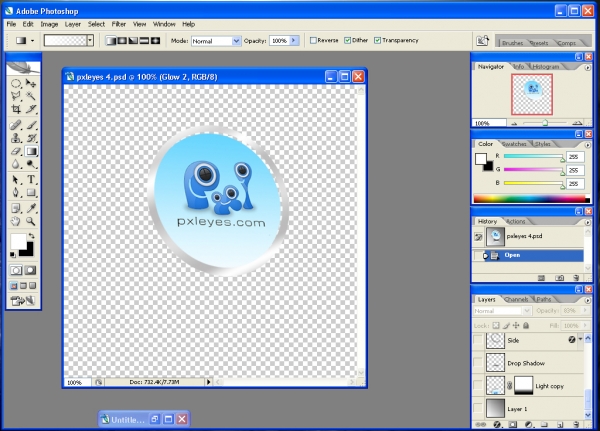This screenshot has width=600, height=431.
Task: Select the Eraser tool
Action: coord(16,151)
